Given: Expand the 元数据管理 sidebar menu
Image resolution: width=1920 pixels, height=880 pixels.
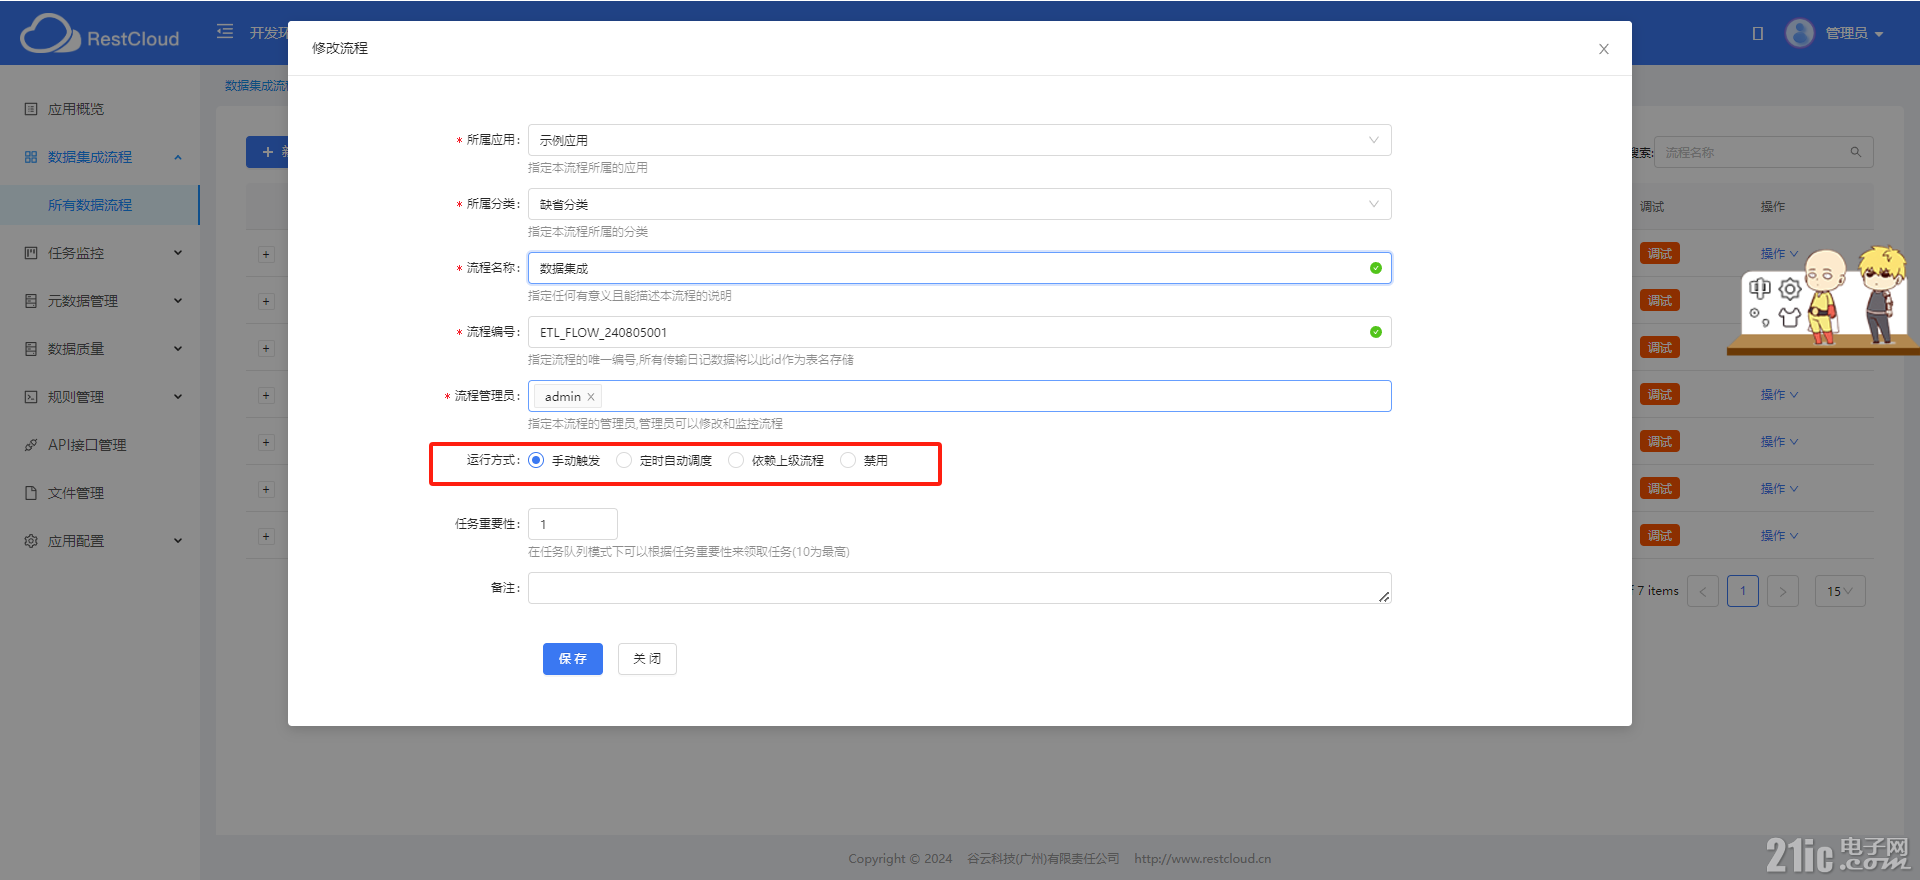Looking at the screenshot, I should 100,301.
